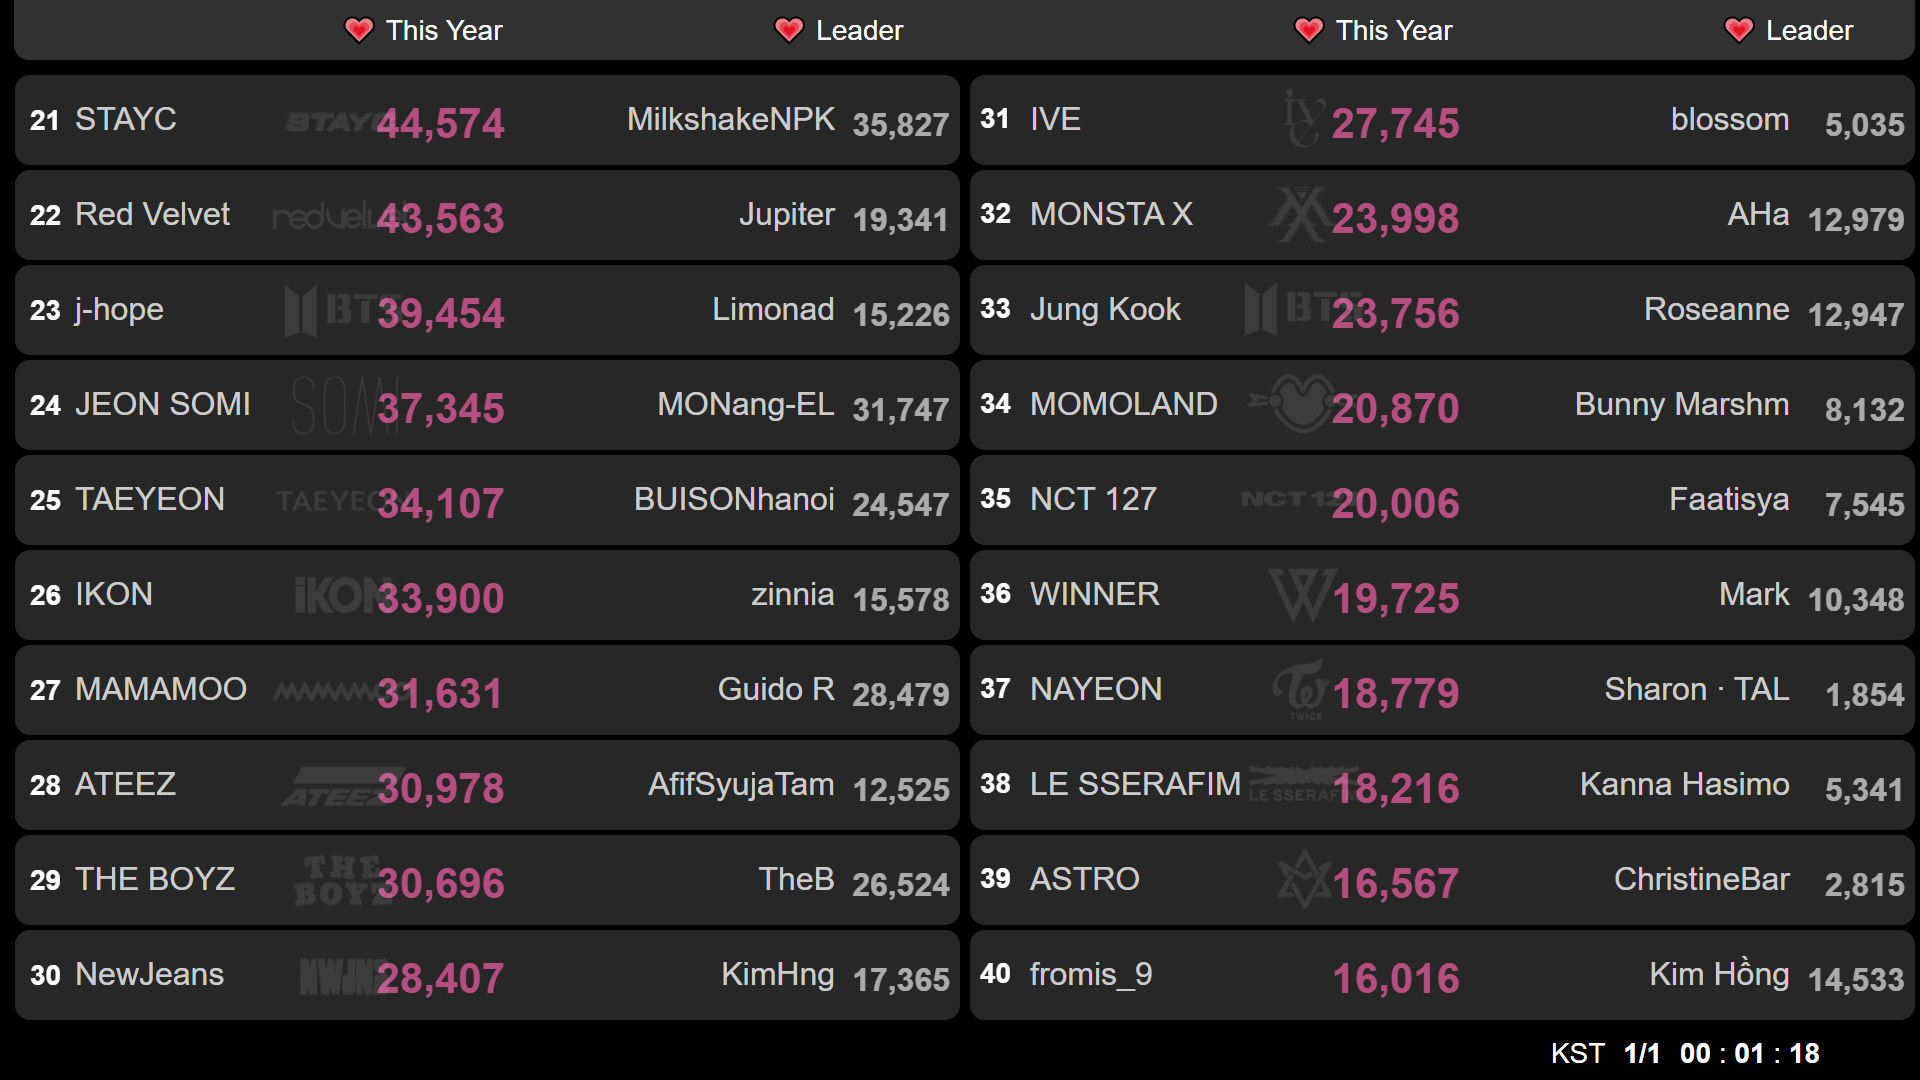
Task: Click the heart icon beside the right This Year header
Action: 1309,30
